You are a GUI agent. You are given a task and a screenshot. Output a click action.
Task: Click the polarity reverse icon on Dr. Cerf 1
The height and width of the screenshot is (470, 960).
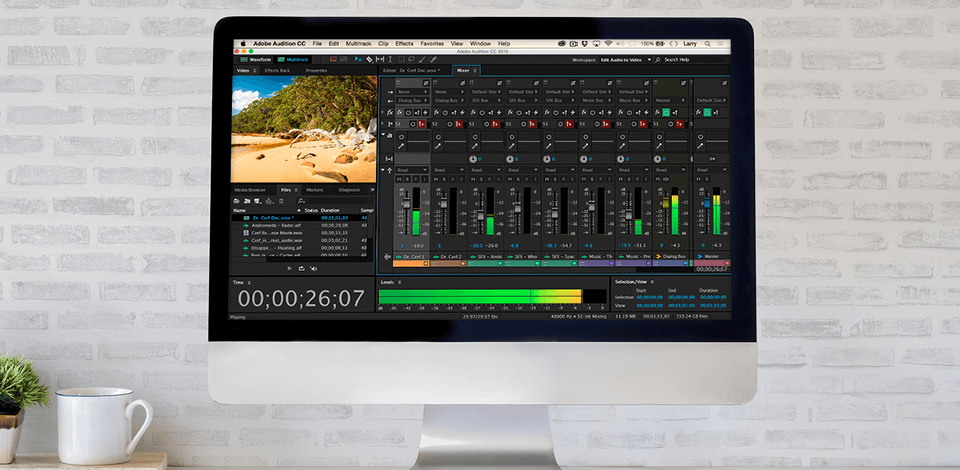pos(426,83)
